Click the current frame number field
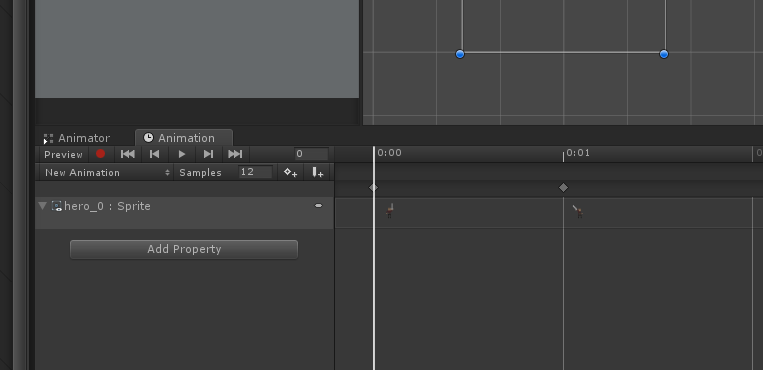This screenshot has height=370, width=763. (x=311, y=154)
